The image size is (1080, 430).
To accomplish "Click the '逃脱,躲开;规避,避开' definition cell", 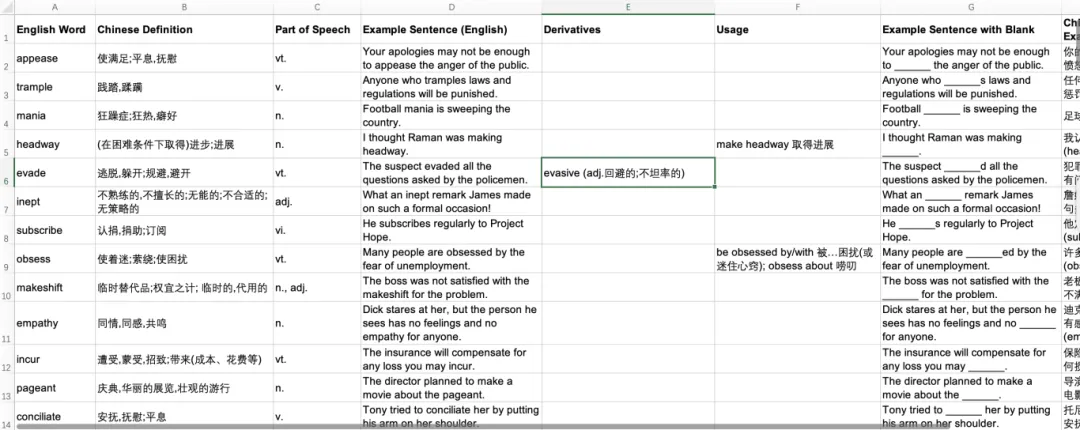I will (184, 173).
